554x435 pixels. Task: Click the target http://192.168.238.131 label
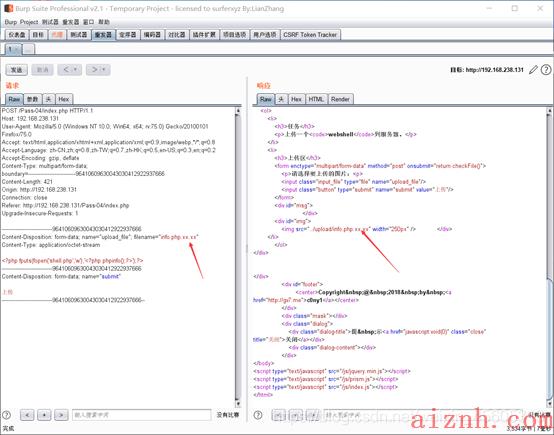pos(487,70)
